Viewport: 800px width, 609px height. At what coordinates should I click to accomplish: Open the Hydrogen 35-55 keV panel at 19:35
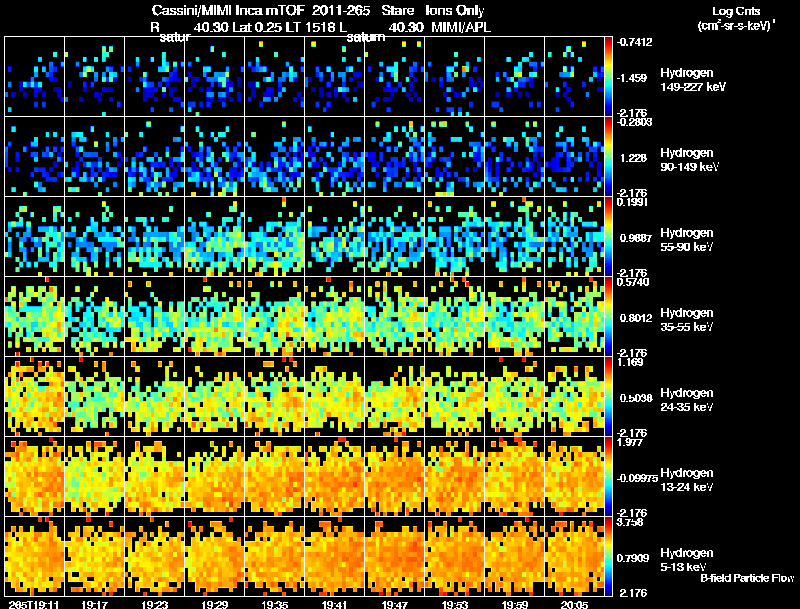click(x=274, y=316)
